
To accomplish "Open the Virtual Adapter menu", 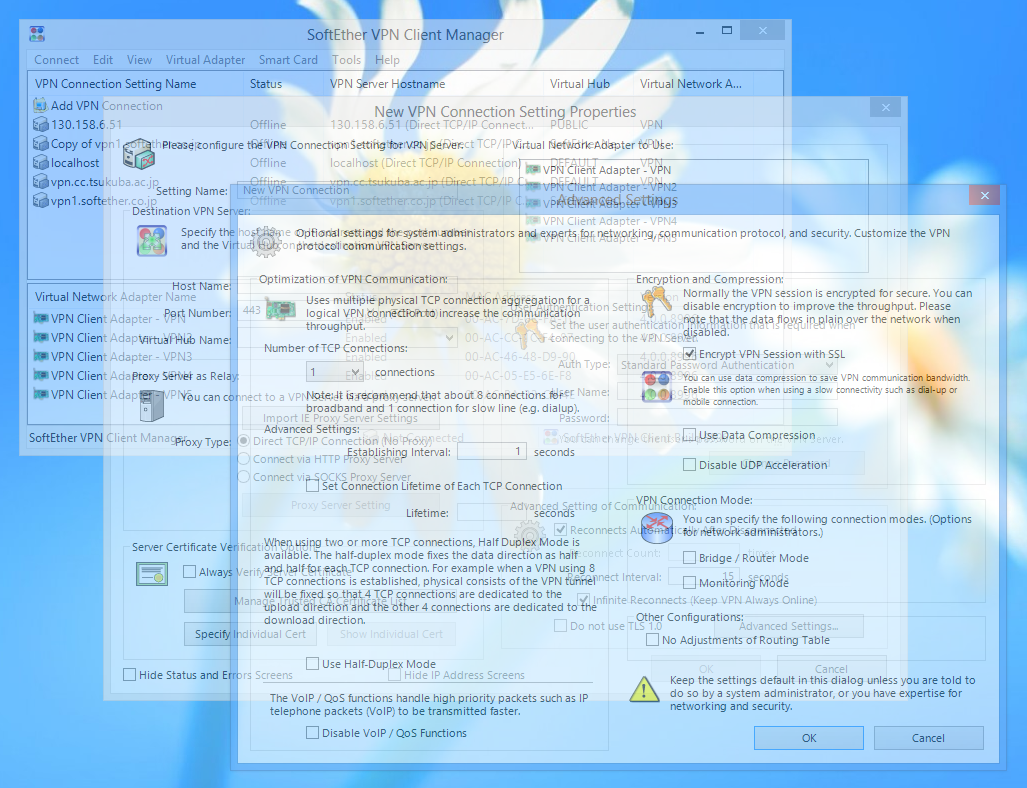I will (x=205, y=60).
